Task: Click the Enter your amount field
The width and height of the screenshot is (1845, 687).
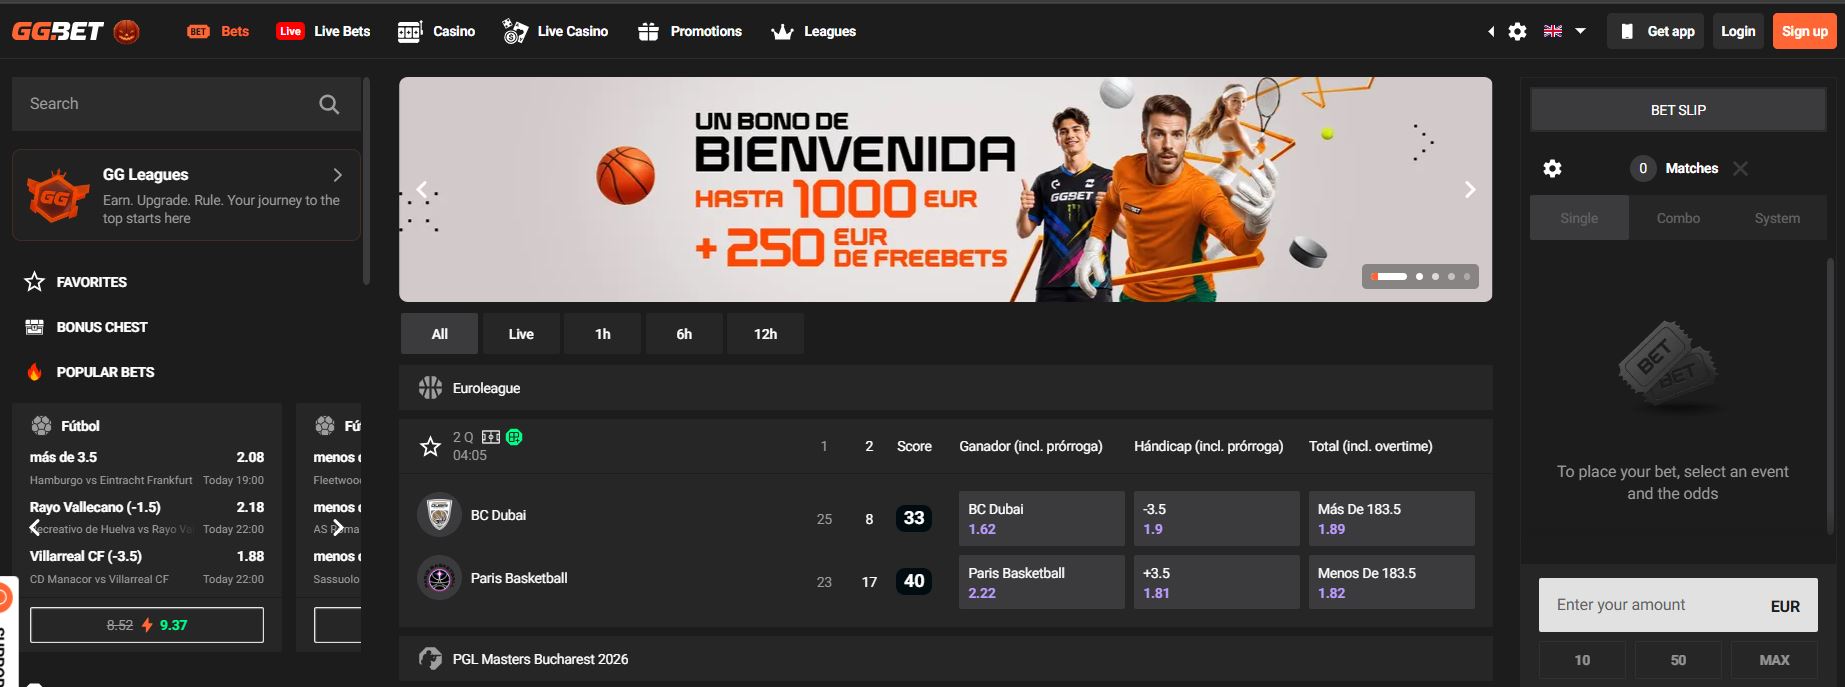Action: 1678,605
